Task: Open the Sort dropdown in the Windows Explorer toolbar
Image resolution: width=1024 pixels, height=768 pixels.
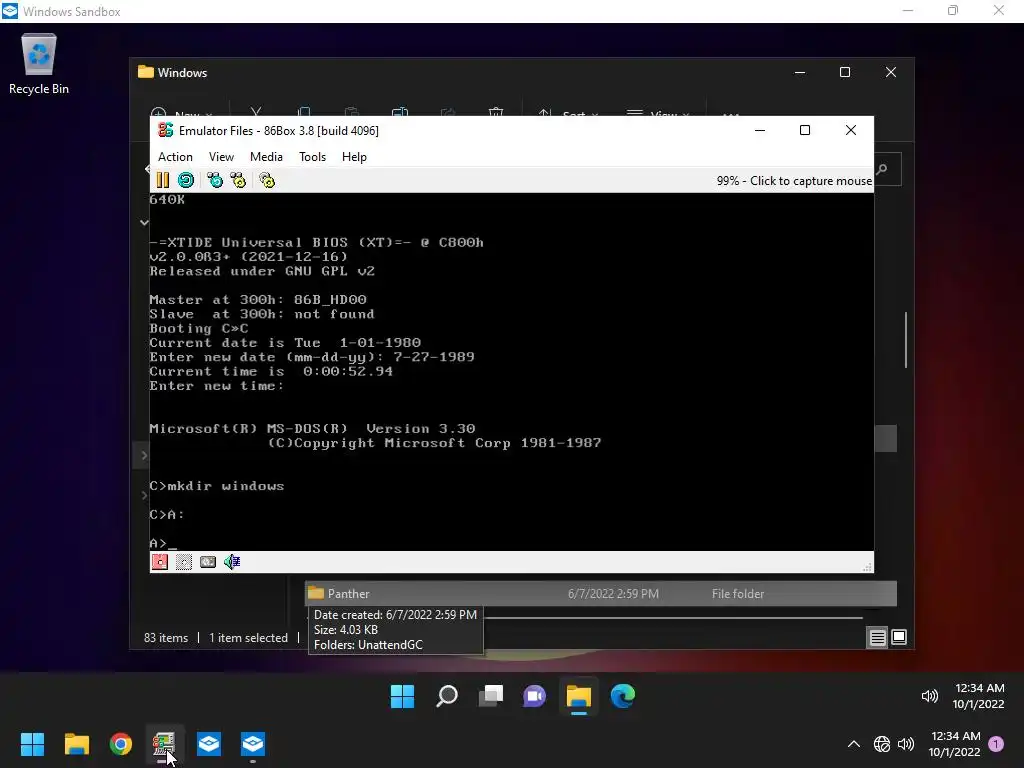Action: point(568,115)
